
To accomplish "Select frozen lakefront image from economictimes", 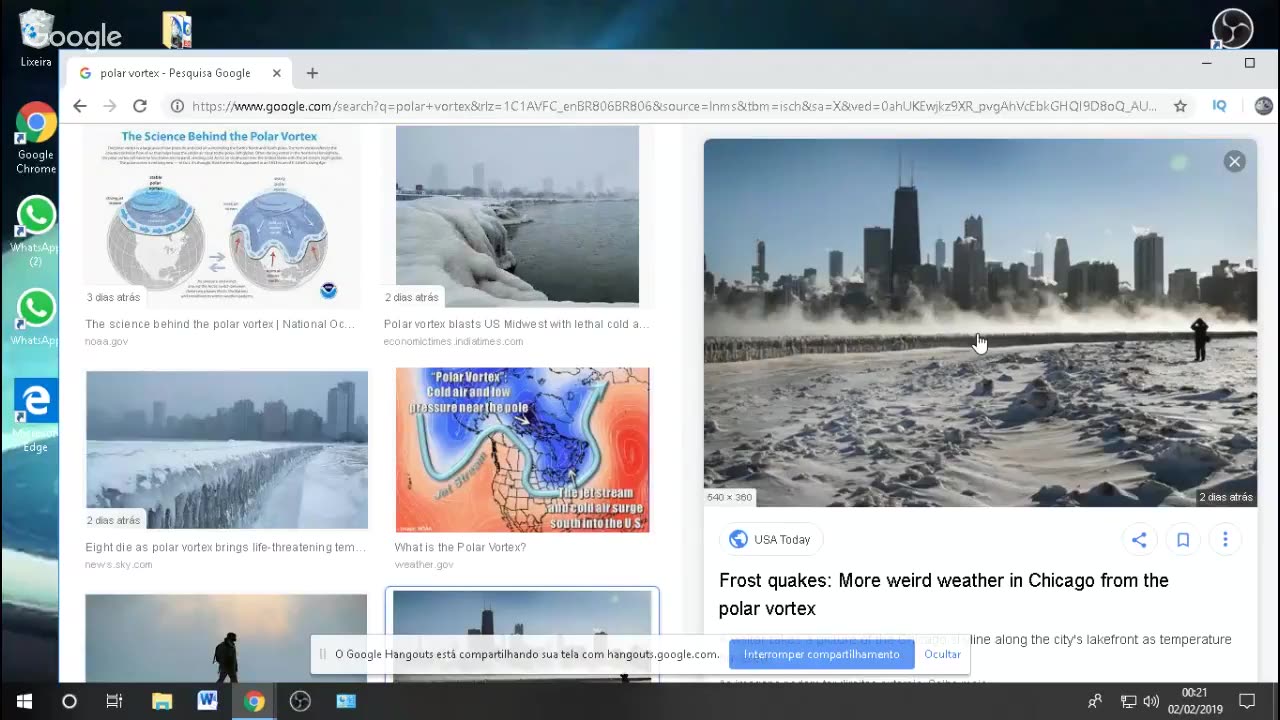I will (517, 216).
